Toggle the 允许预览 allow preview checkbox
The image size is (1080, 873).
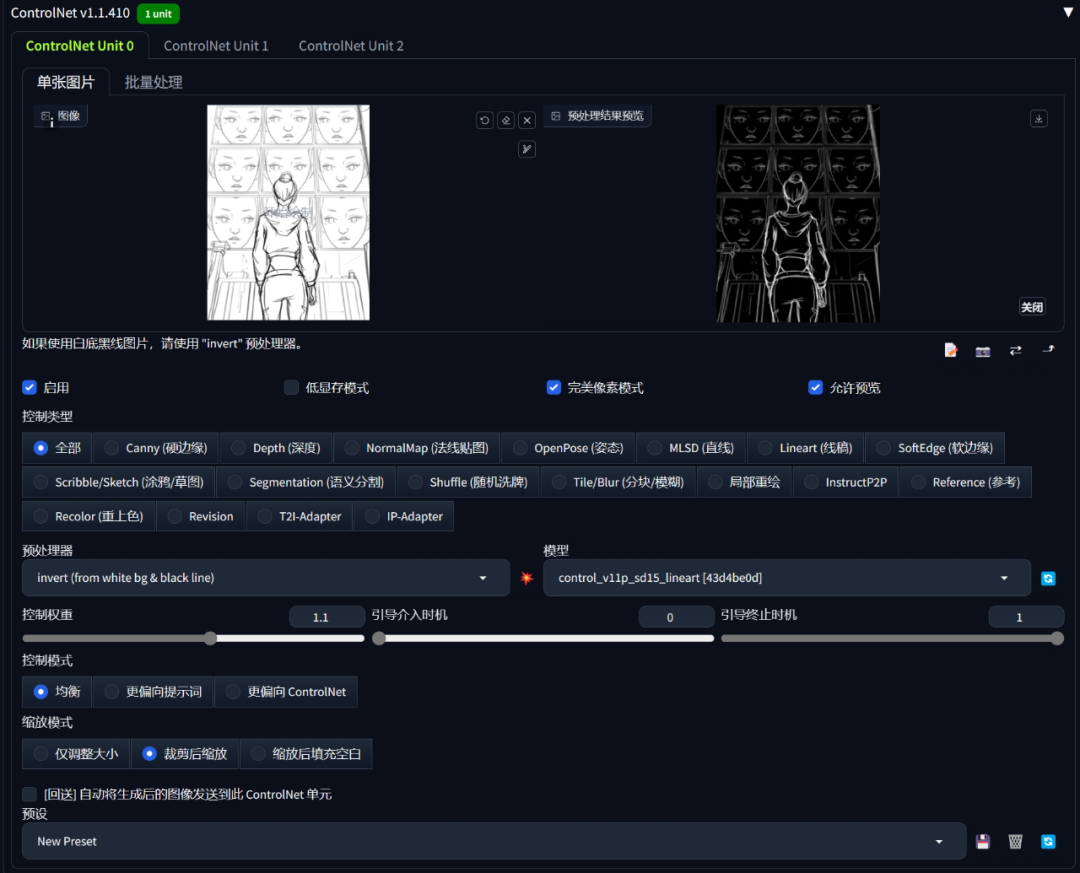tap(816, 387)
